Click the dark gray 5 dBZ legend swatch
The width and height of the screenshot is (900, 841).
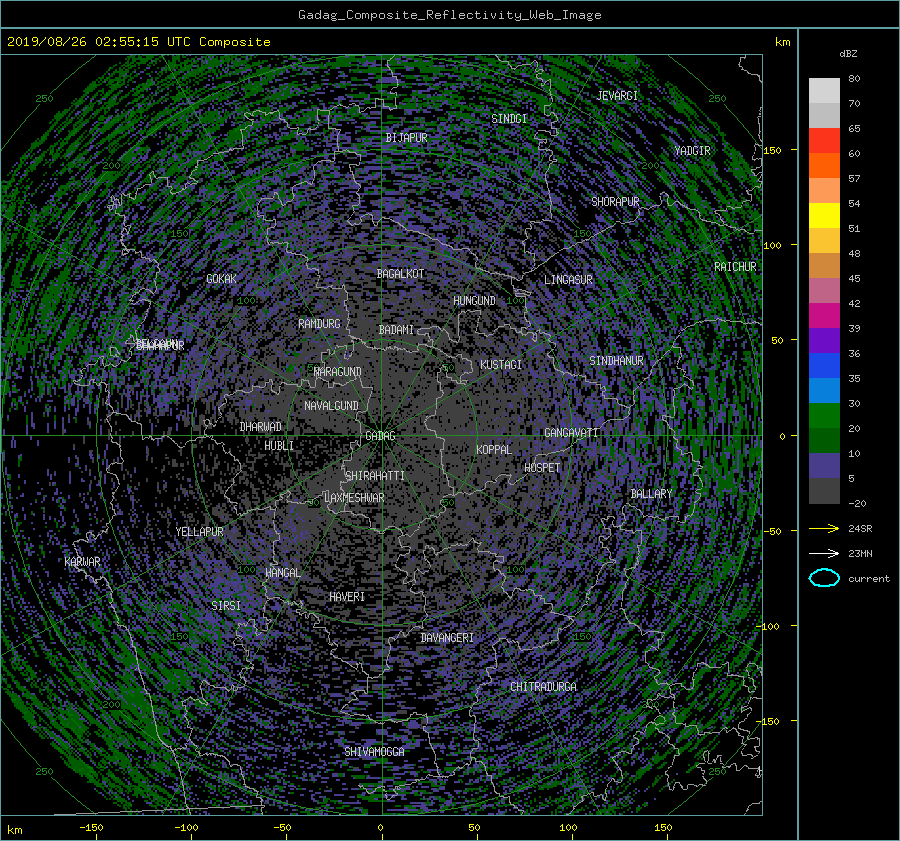tap(824, 491)
